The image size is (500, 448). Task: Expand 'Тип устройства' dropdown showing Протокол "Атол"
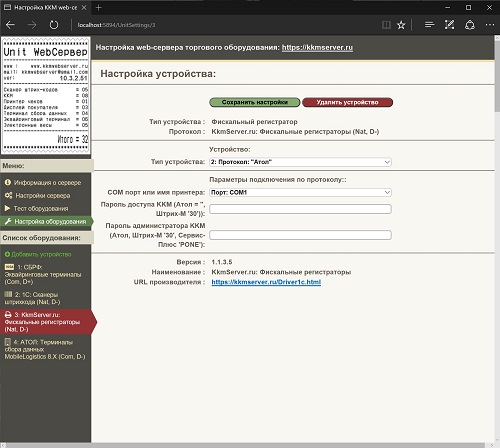coord(300,162)
